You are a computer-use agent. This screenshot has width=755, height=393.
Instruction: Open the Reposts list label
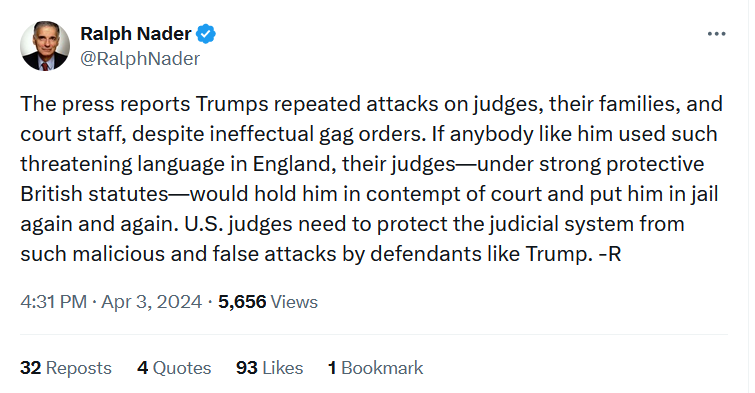pos(78,368)
